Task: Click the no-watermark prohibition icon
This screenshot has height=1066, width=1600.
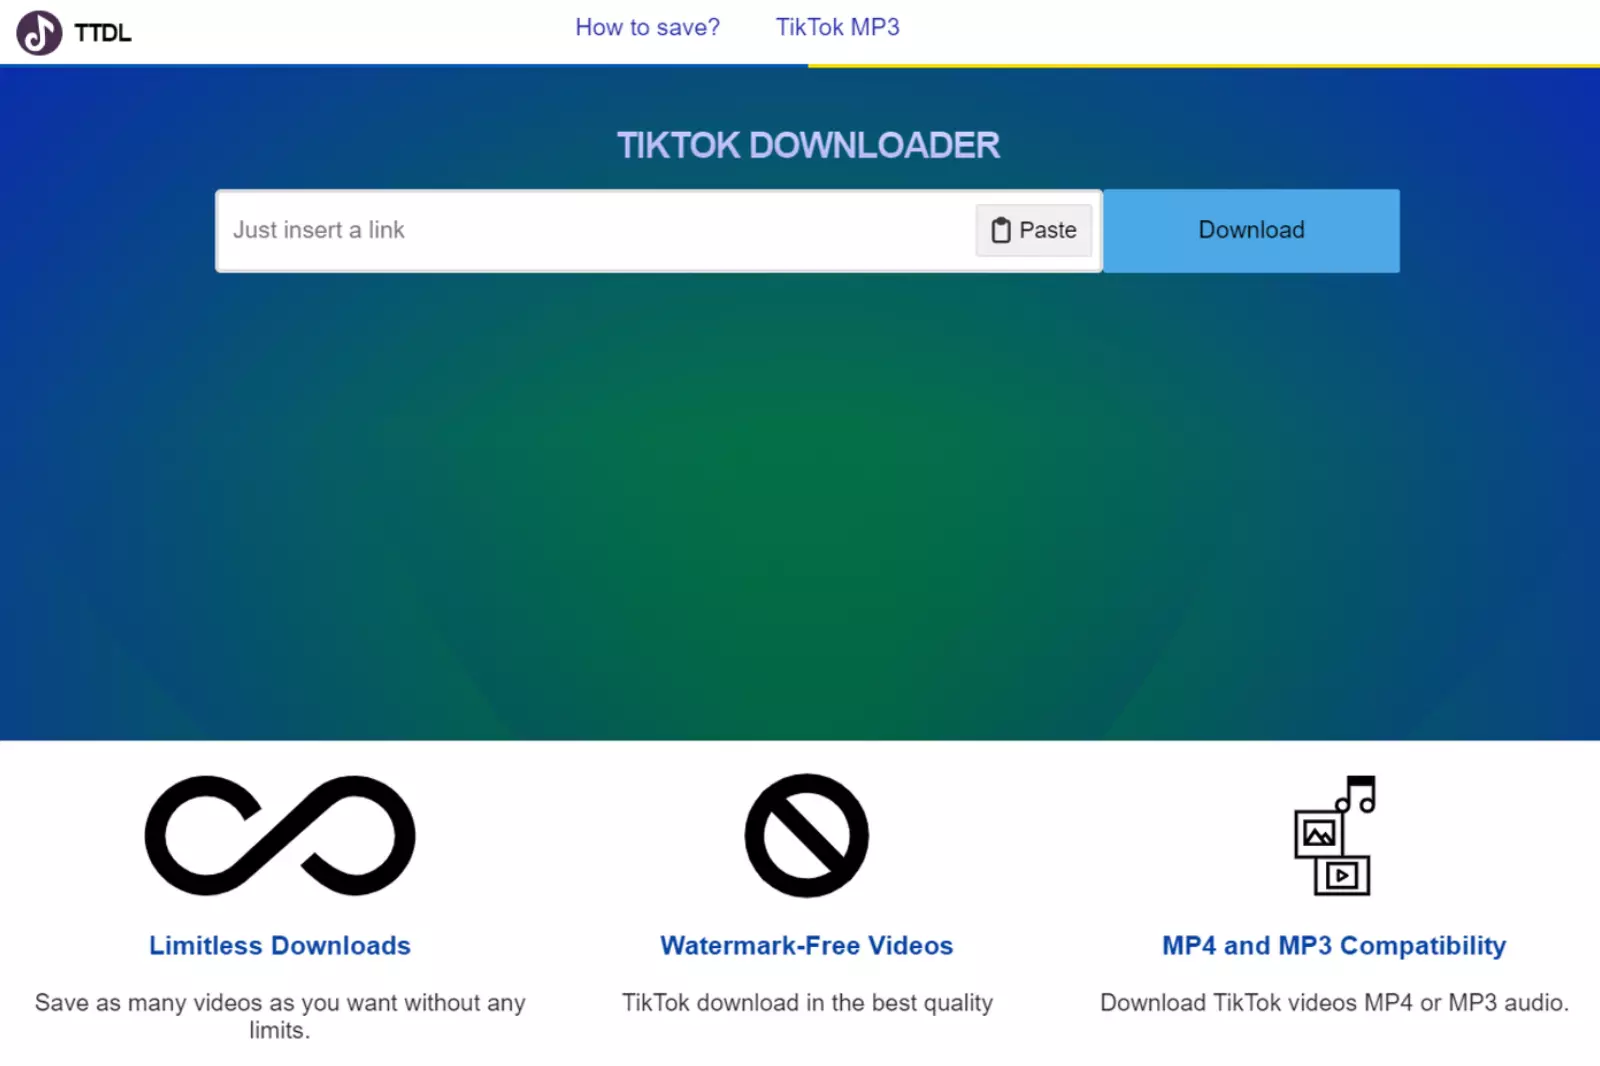Action: [807, 835]
